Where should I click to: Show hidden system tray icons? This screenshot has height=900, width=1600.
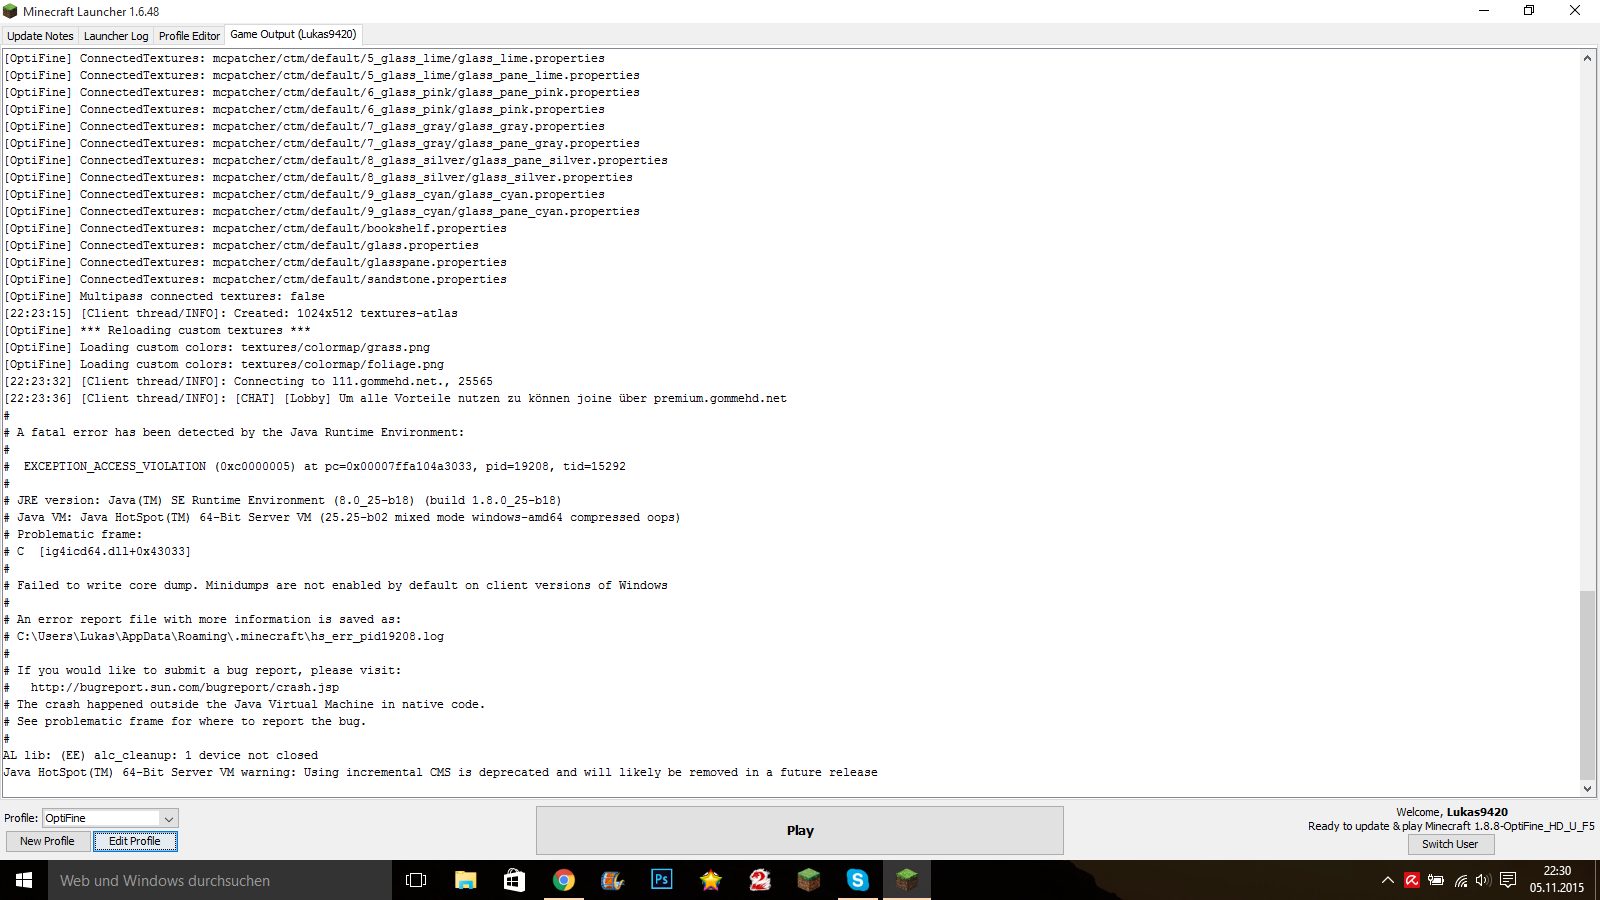tap(1387, 881)
